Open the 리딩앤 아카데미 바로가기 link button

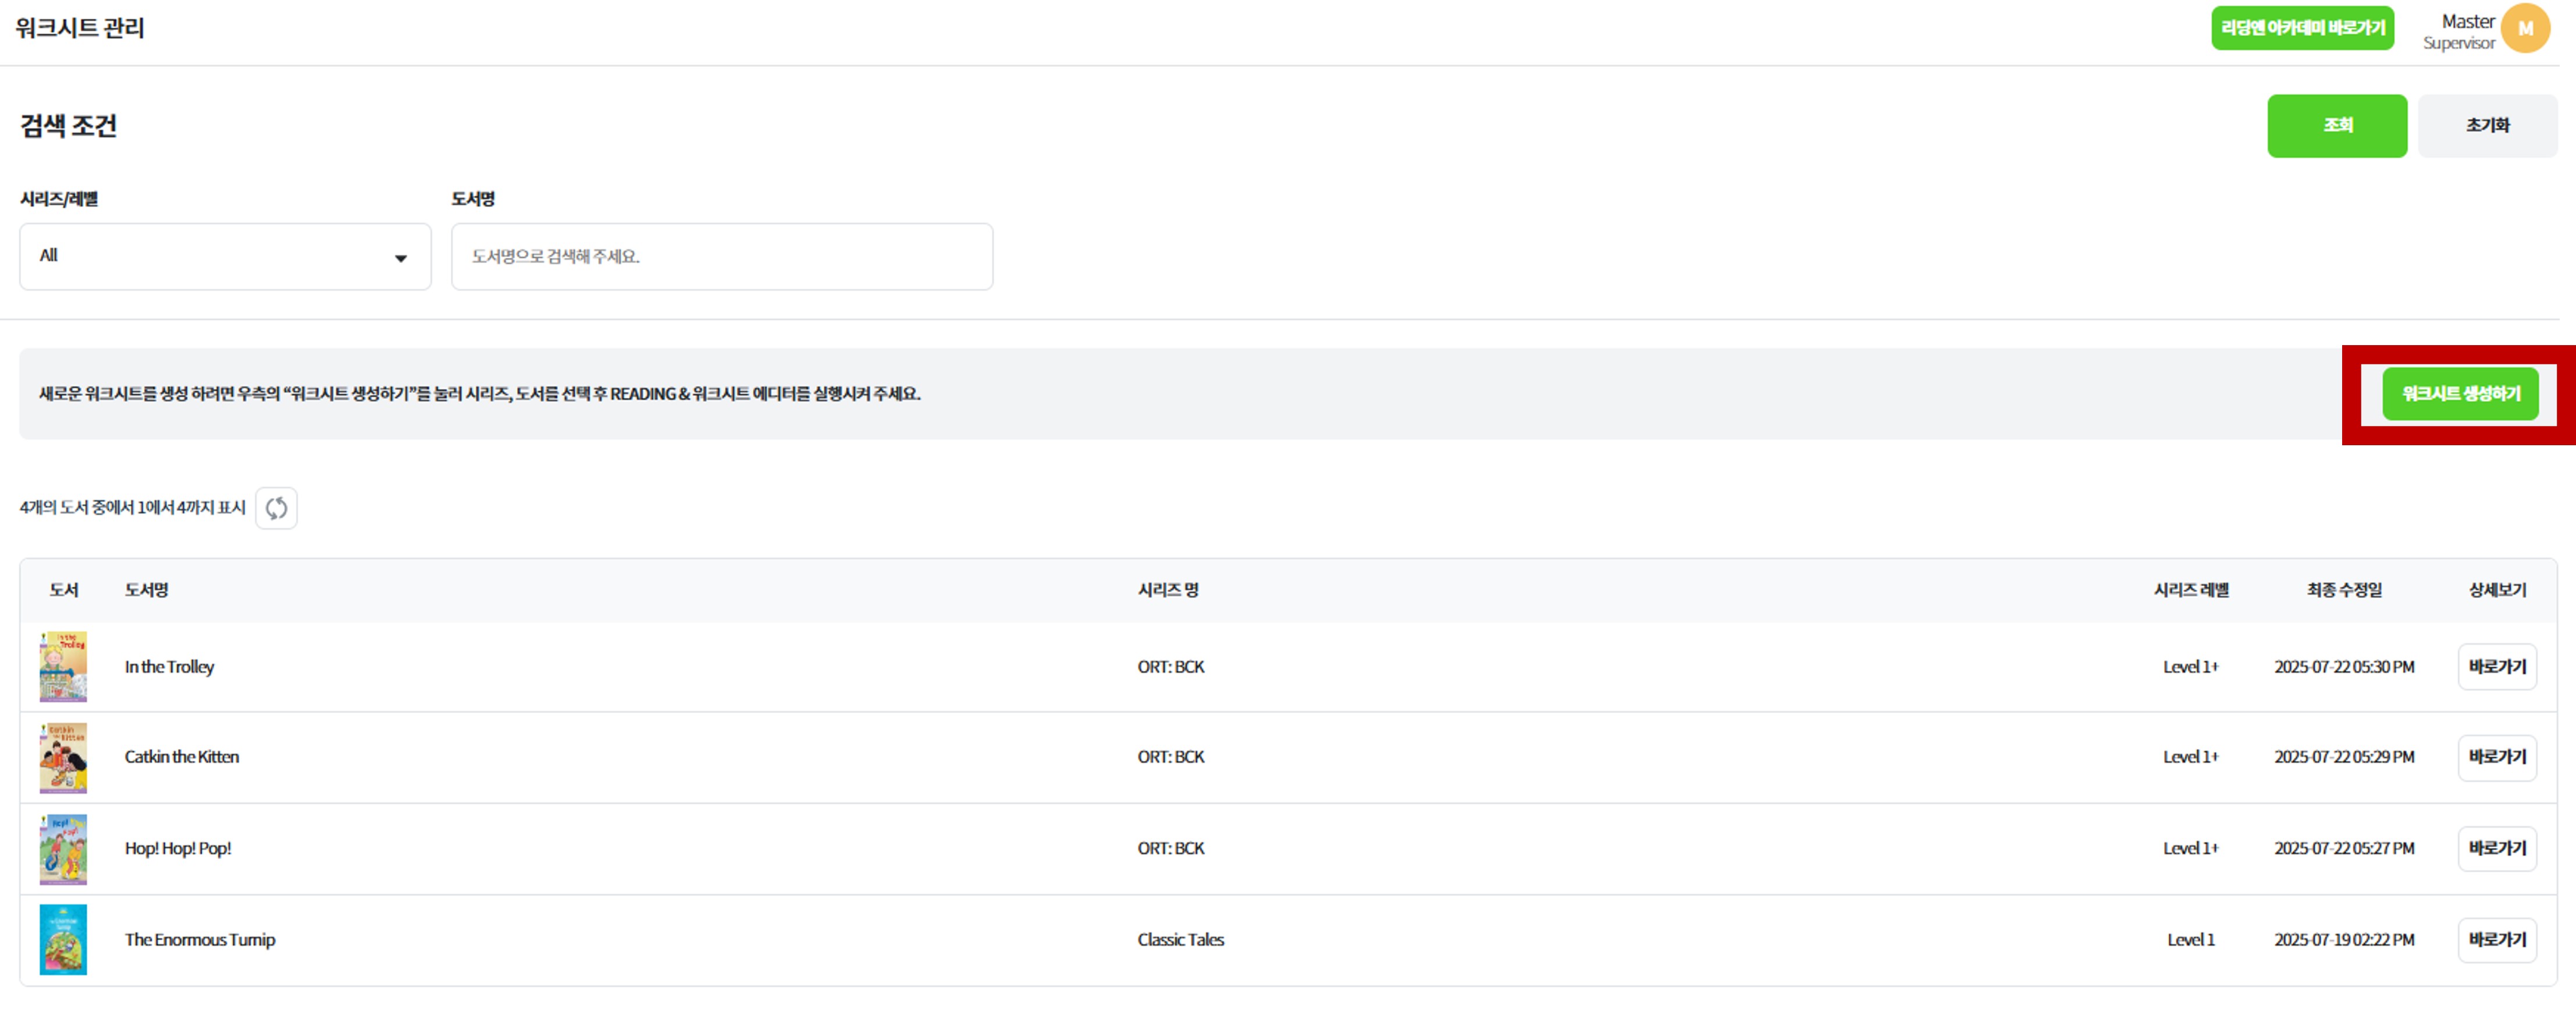[x=2302, y=29]
